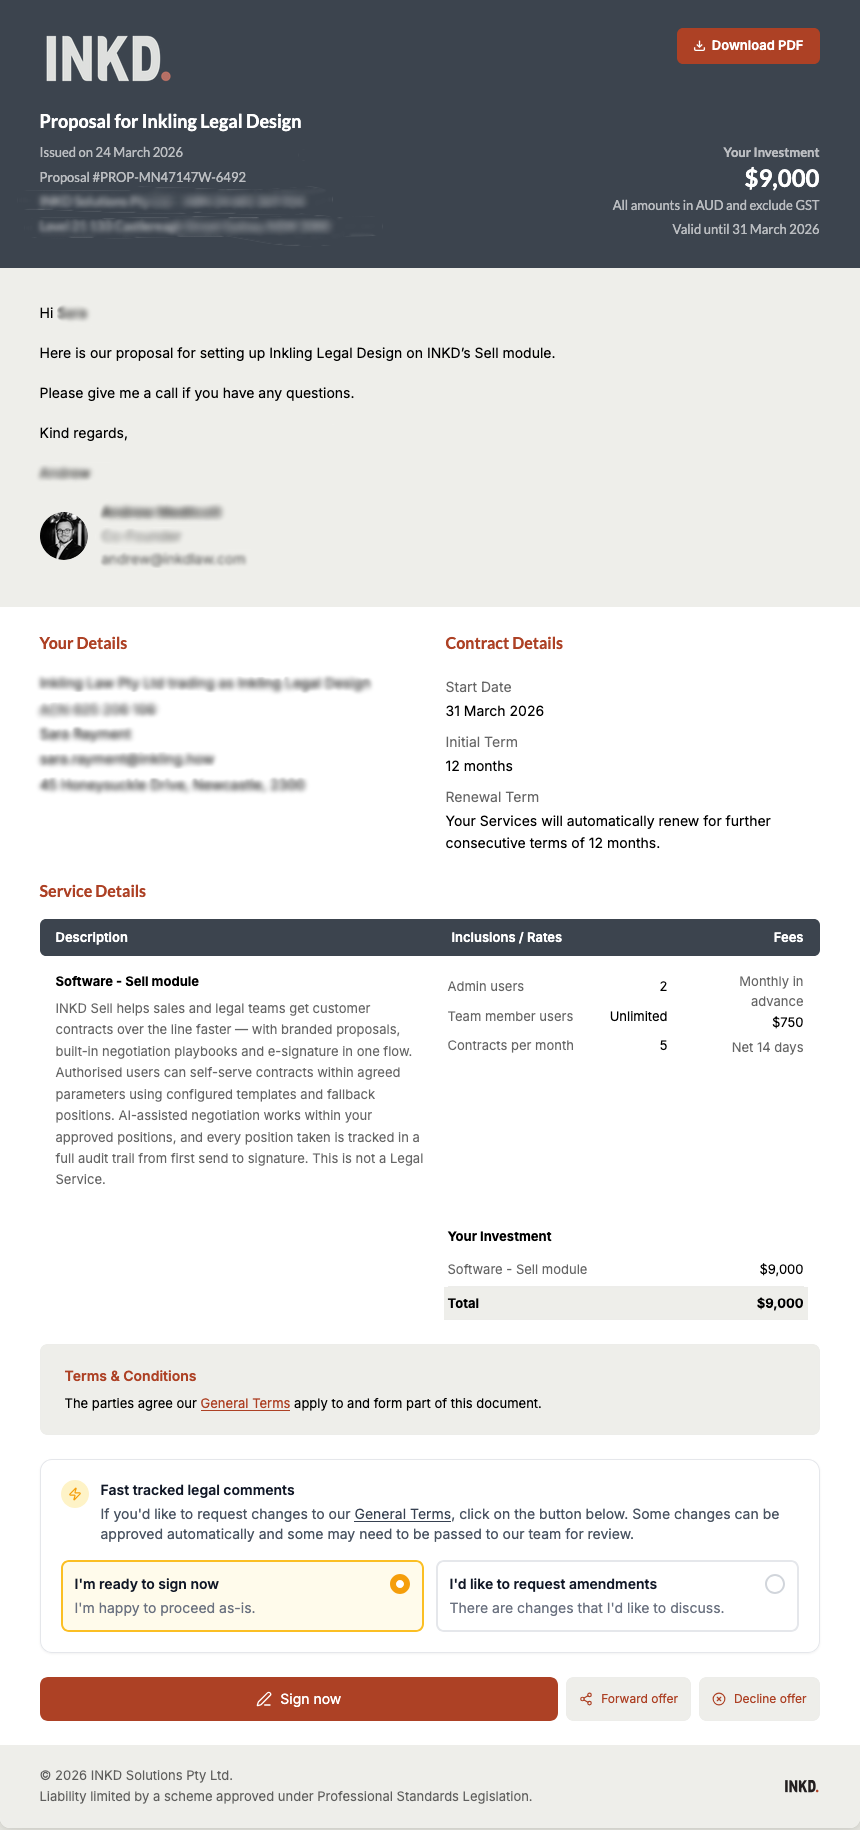
Task: Click the lightning bolt icon for fast tracked comments
Action: [x=74, y=1494]
